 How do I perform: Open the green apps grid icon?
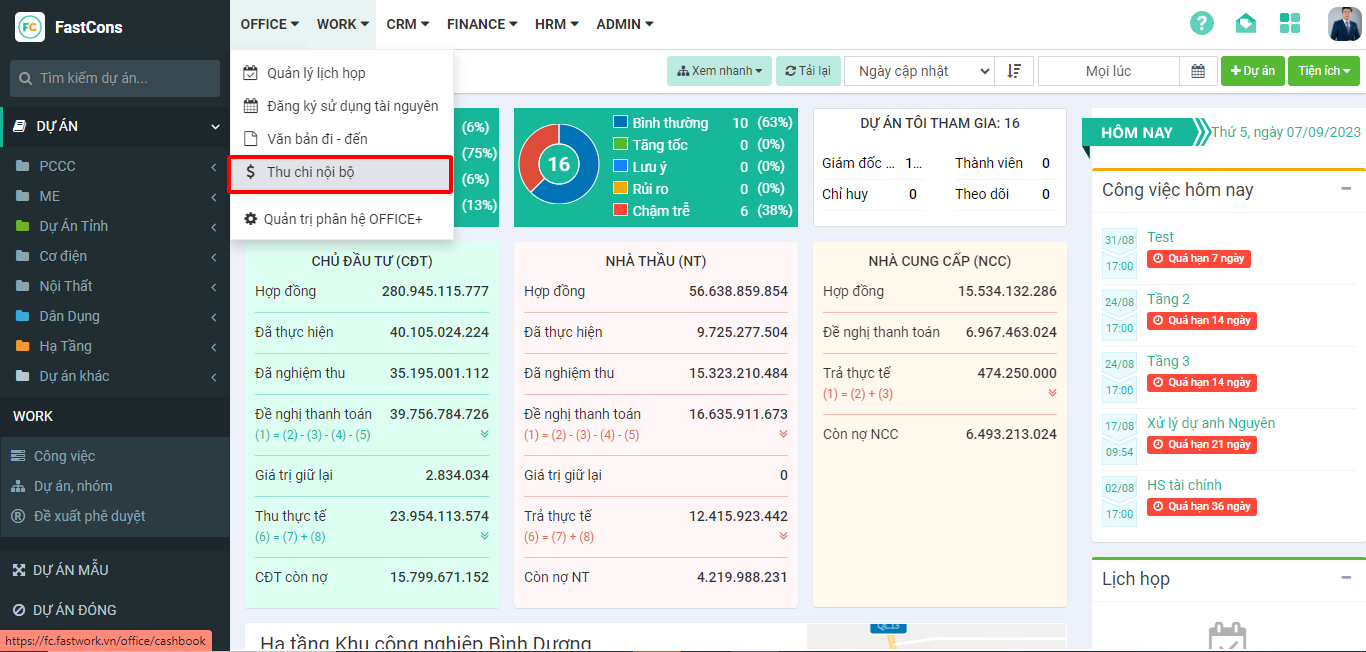[1290, 24]
